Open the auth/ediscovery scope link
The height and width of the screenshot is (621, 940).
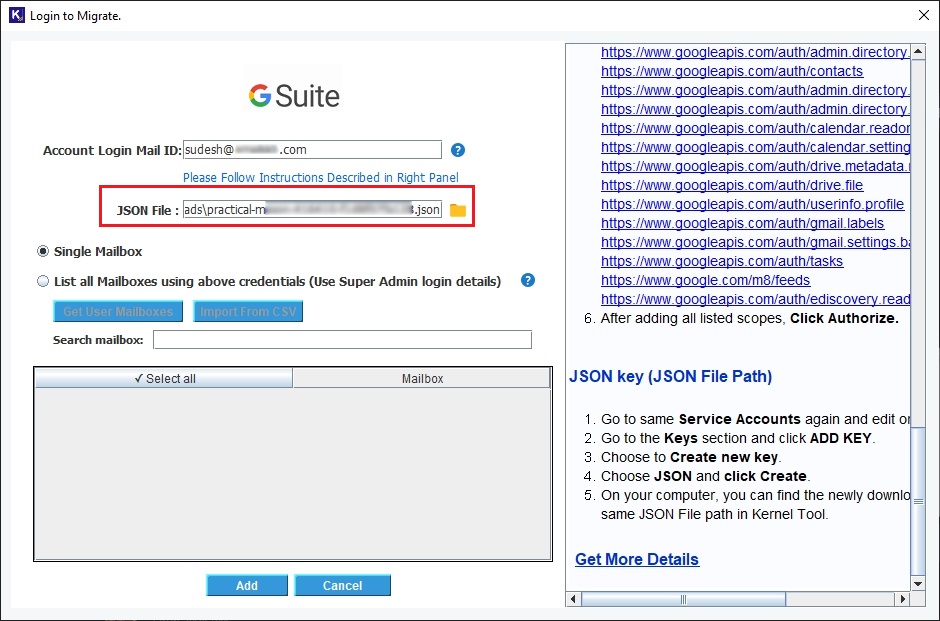(755, 299)
